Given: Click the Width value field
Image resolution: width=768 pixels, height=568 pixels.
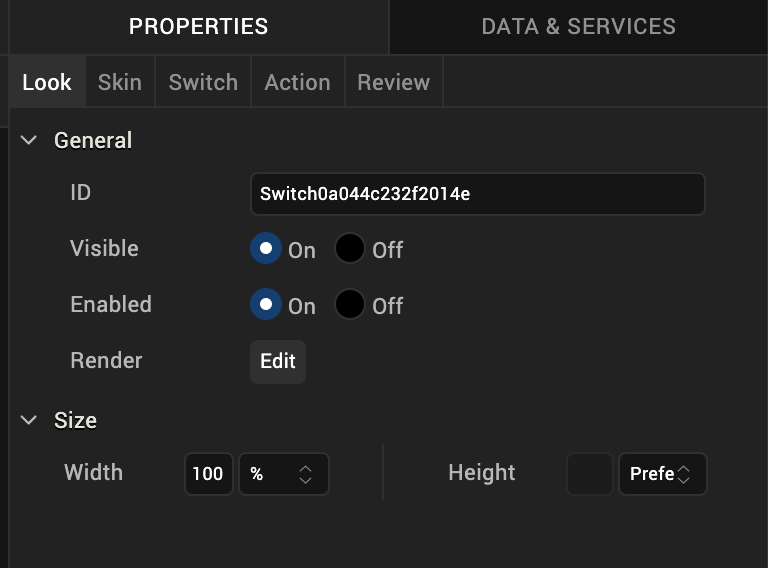Looking at the screenshot, I should point(208,475).
